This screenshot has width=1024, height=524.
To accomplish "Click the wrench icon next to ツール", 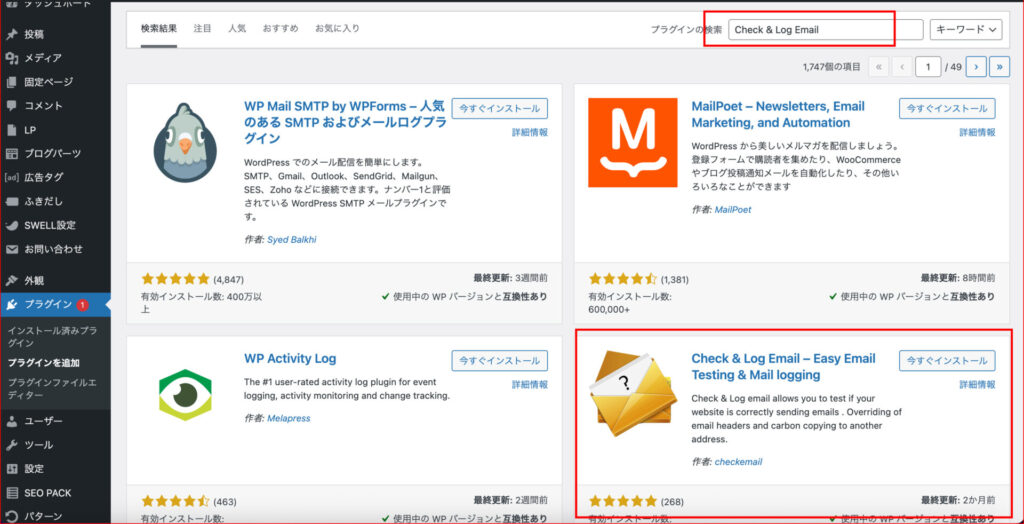I will tap(12, 445).
